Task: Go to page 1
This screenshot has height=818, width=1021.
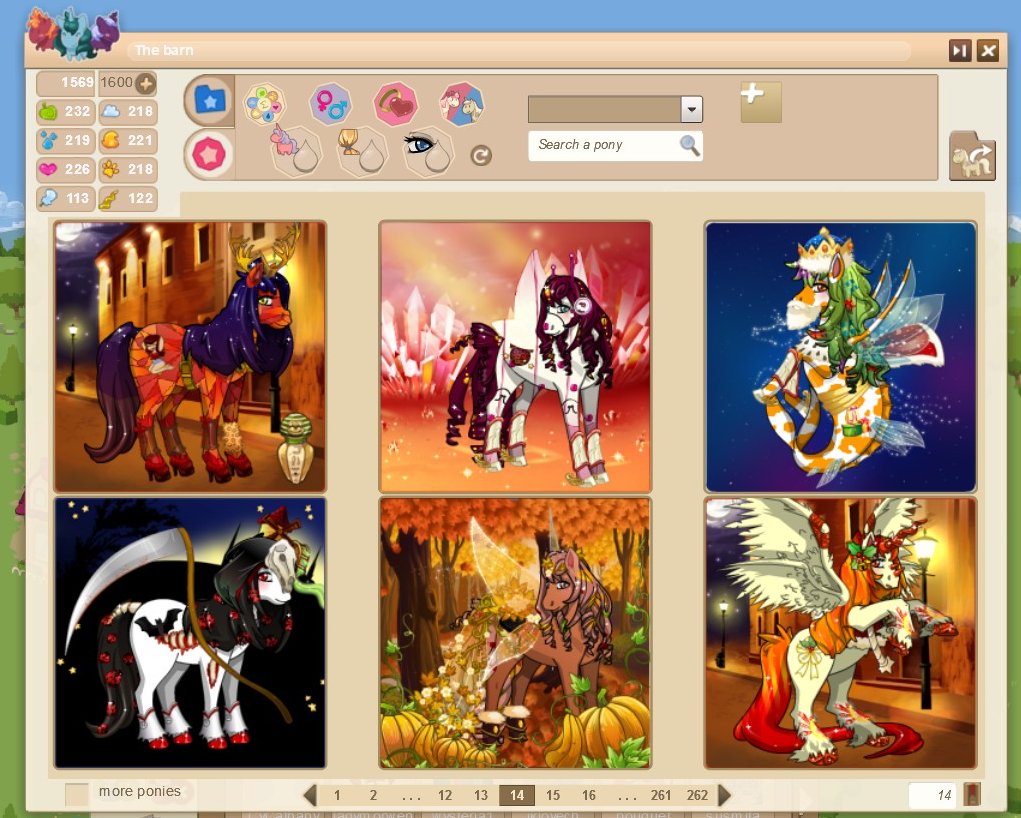Action: tap(337, 795)
